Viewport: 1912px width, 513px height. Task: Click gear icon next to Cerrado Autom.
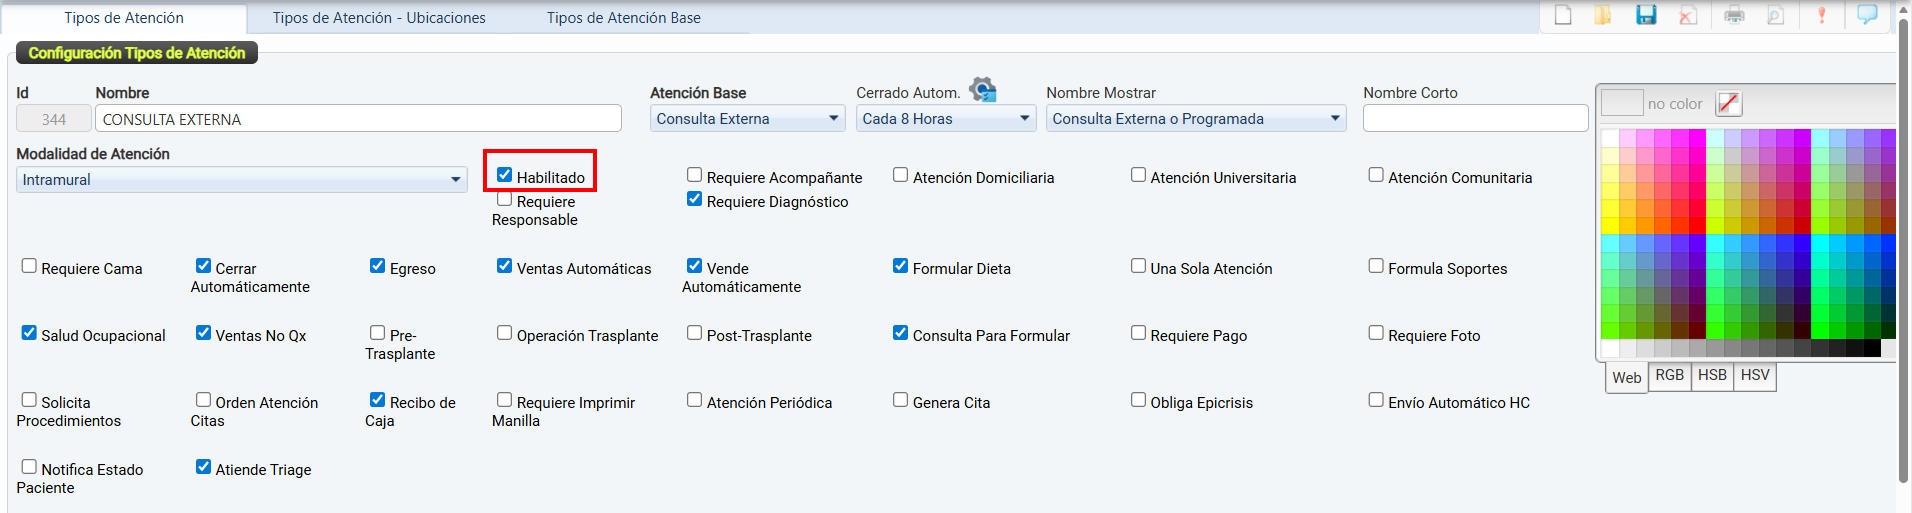(x=983, y=90)
